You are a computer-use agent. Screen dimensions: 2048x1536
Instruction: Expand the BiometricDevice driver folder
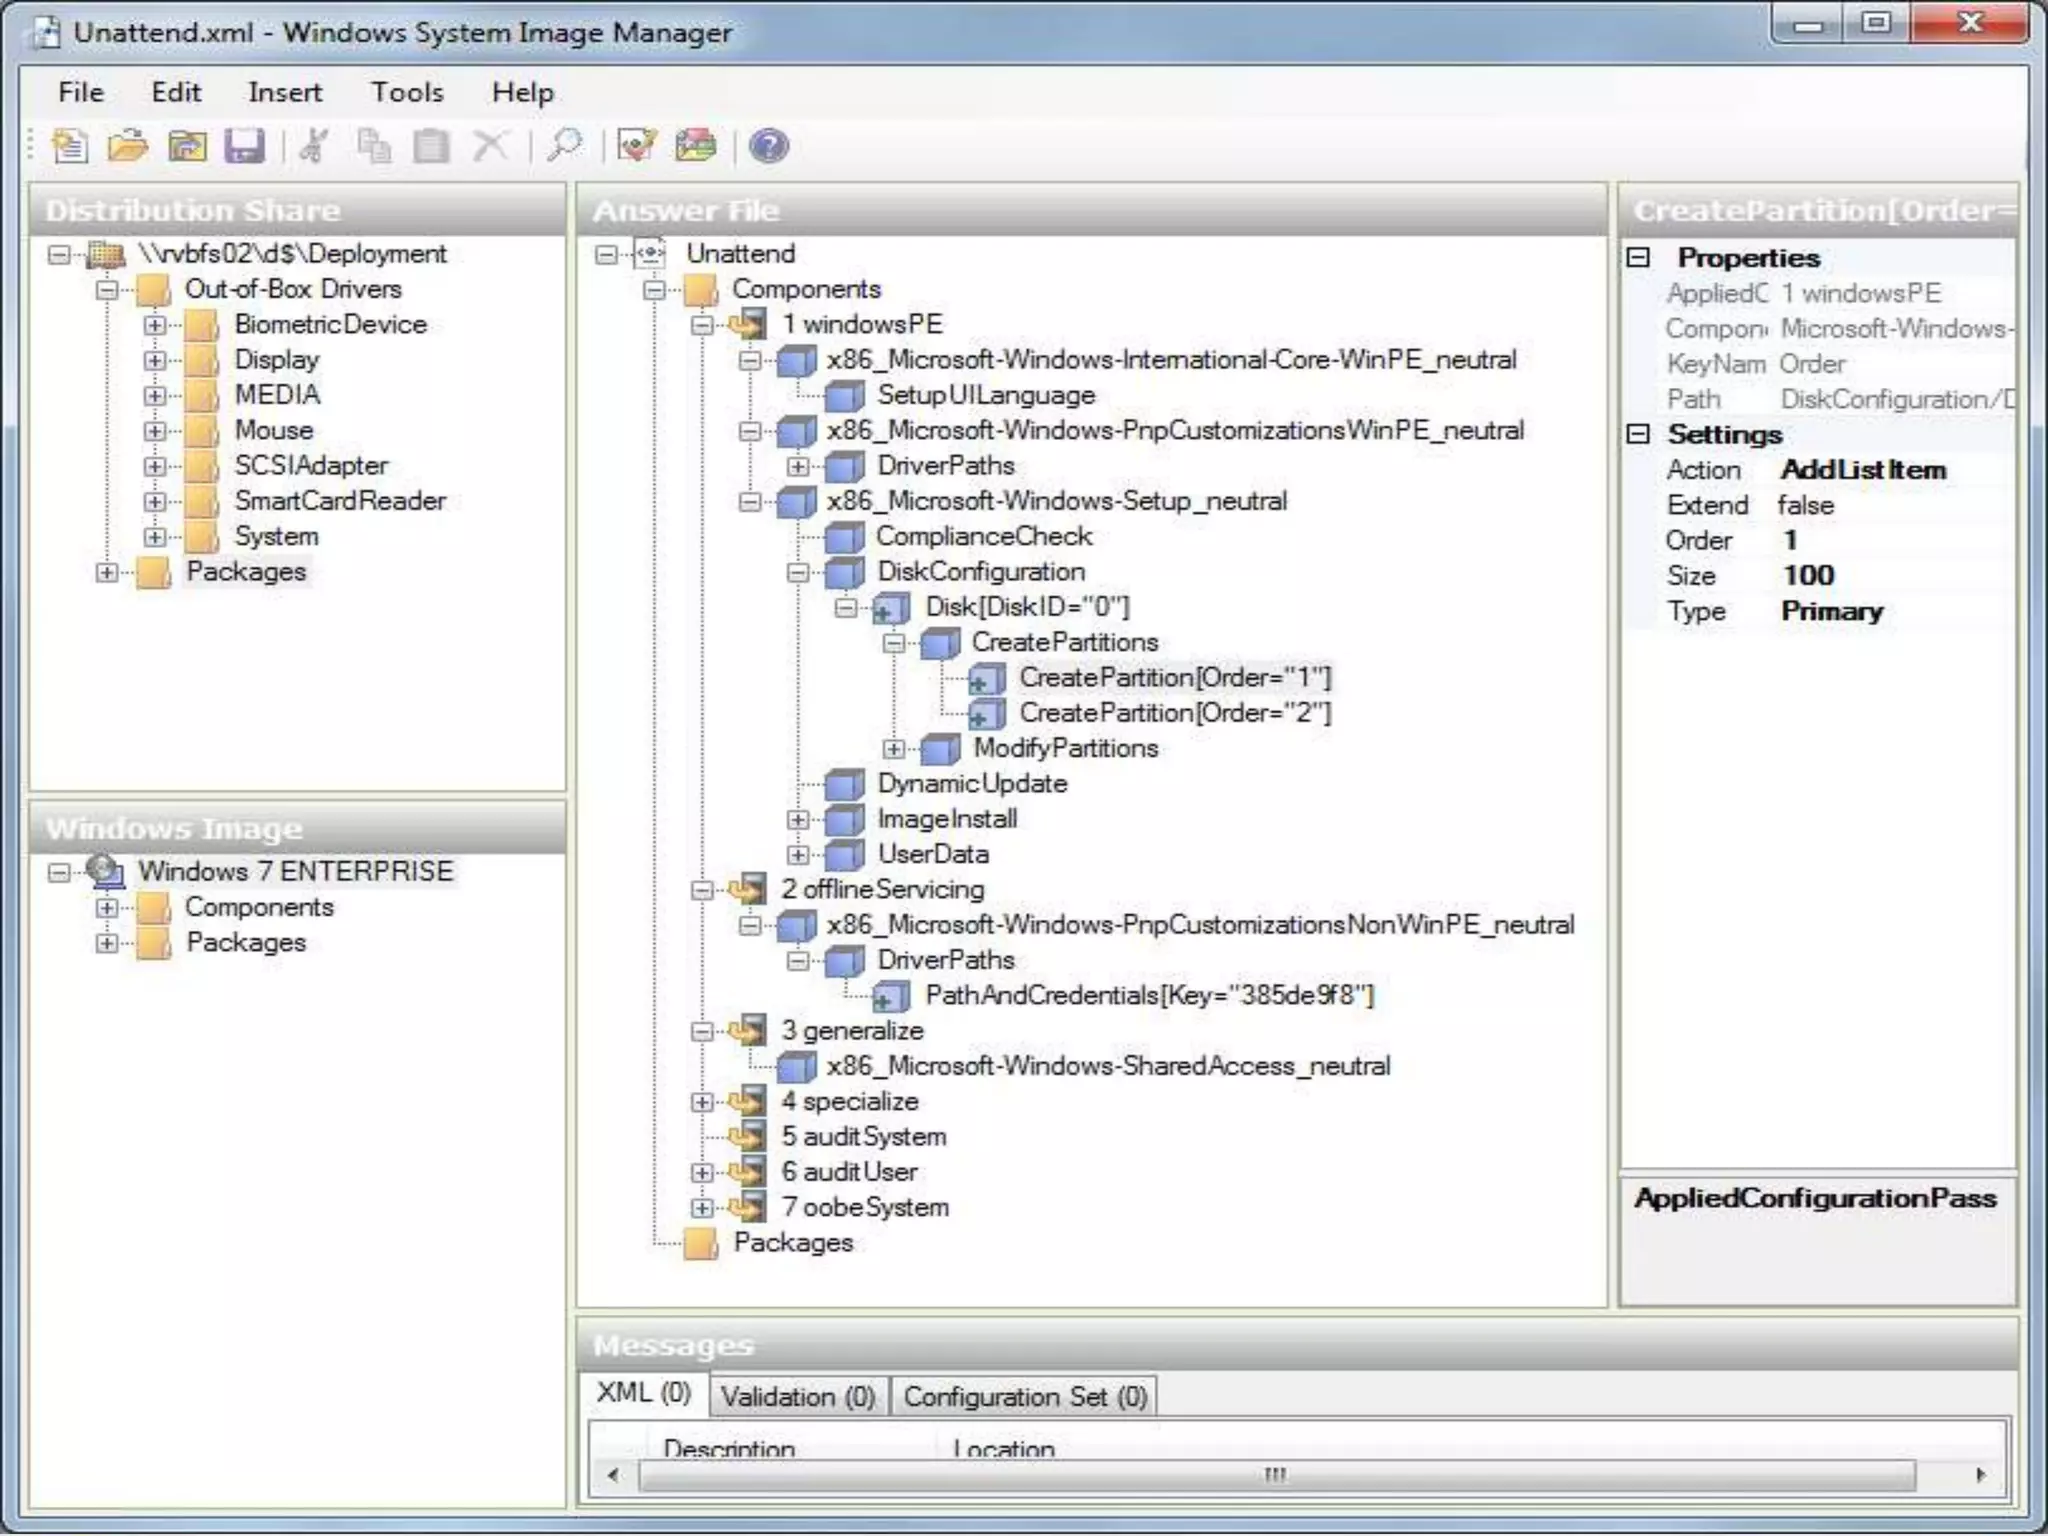155,325
